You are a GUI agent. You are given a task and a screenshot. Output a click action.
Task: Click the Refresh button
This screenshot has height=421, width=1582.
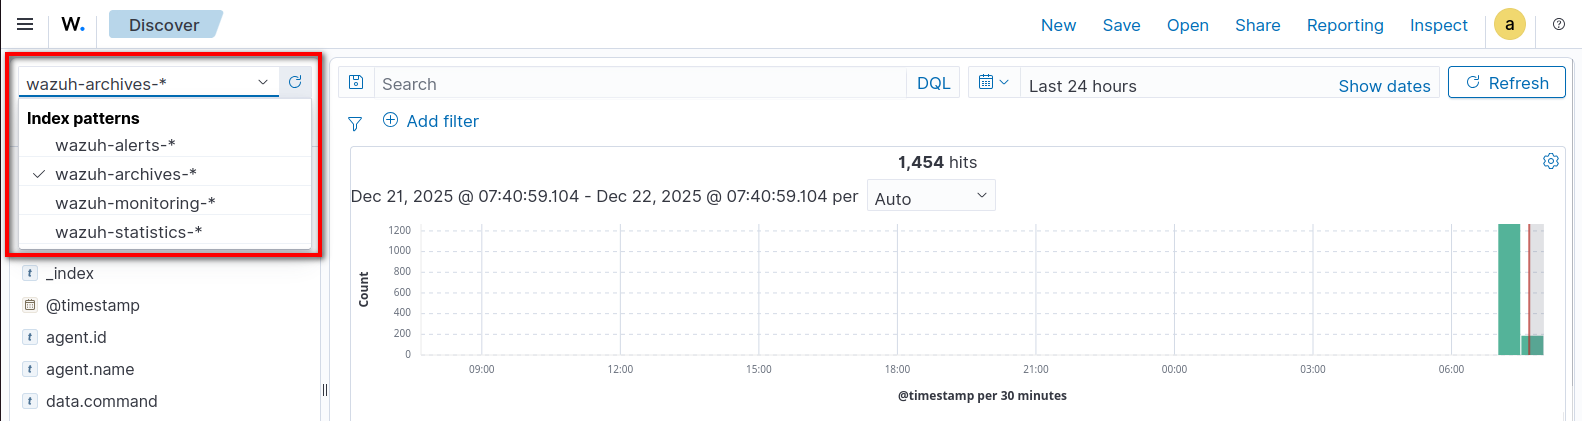point(1506,83)
